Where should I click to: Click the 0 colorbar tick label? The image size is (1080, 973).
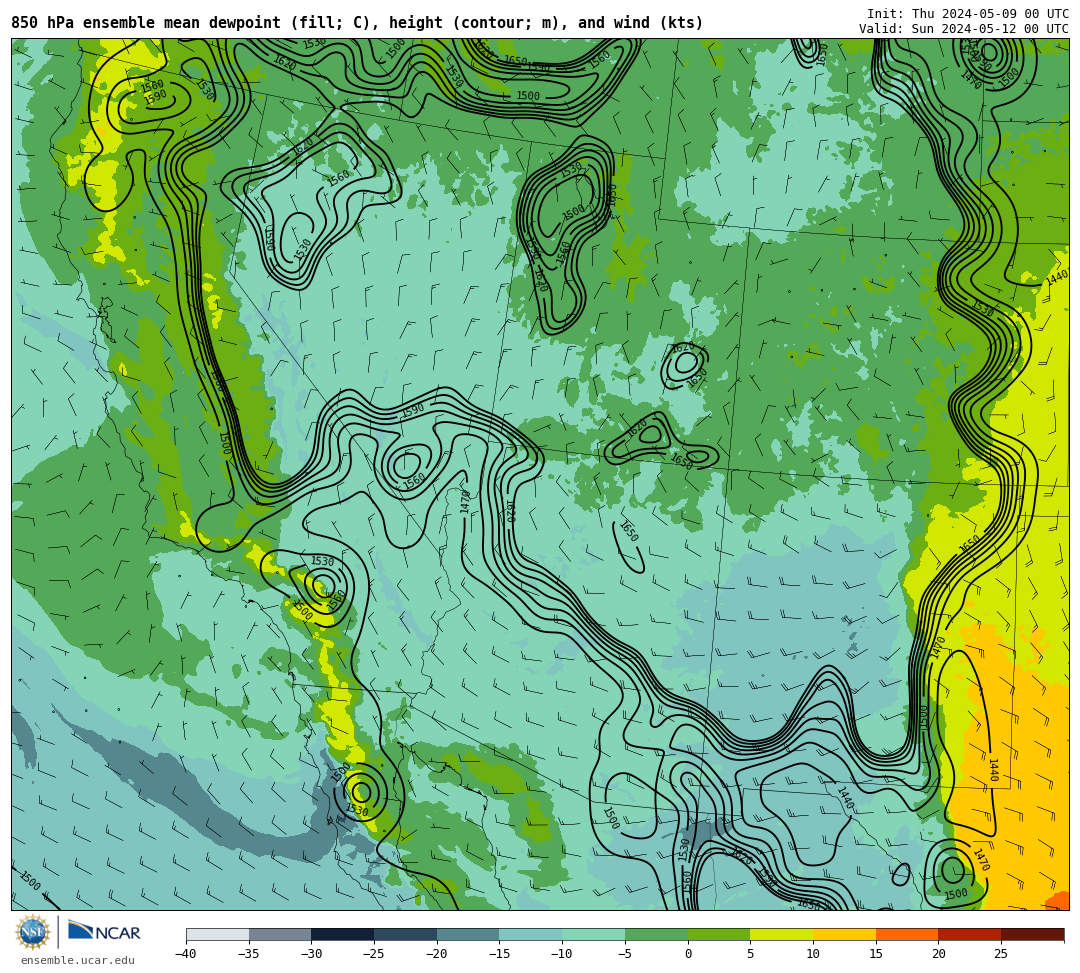688,954
